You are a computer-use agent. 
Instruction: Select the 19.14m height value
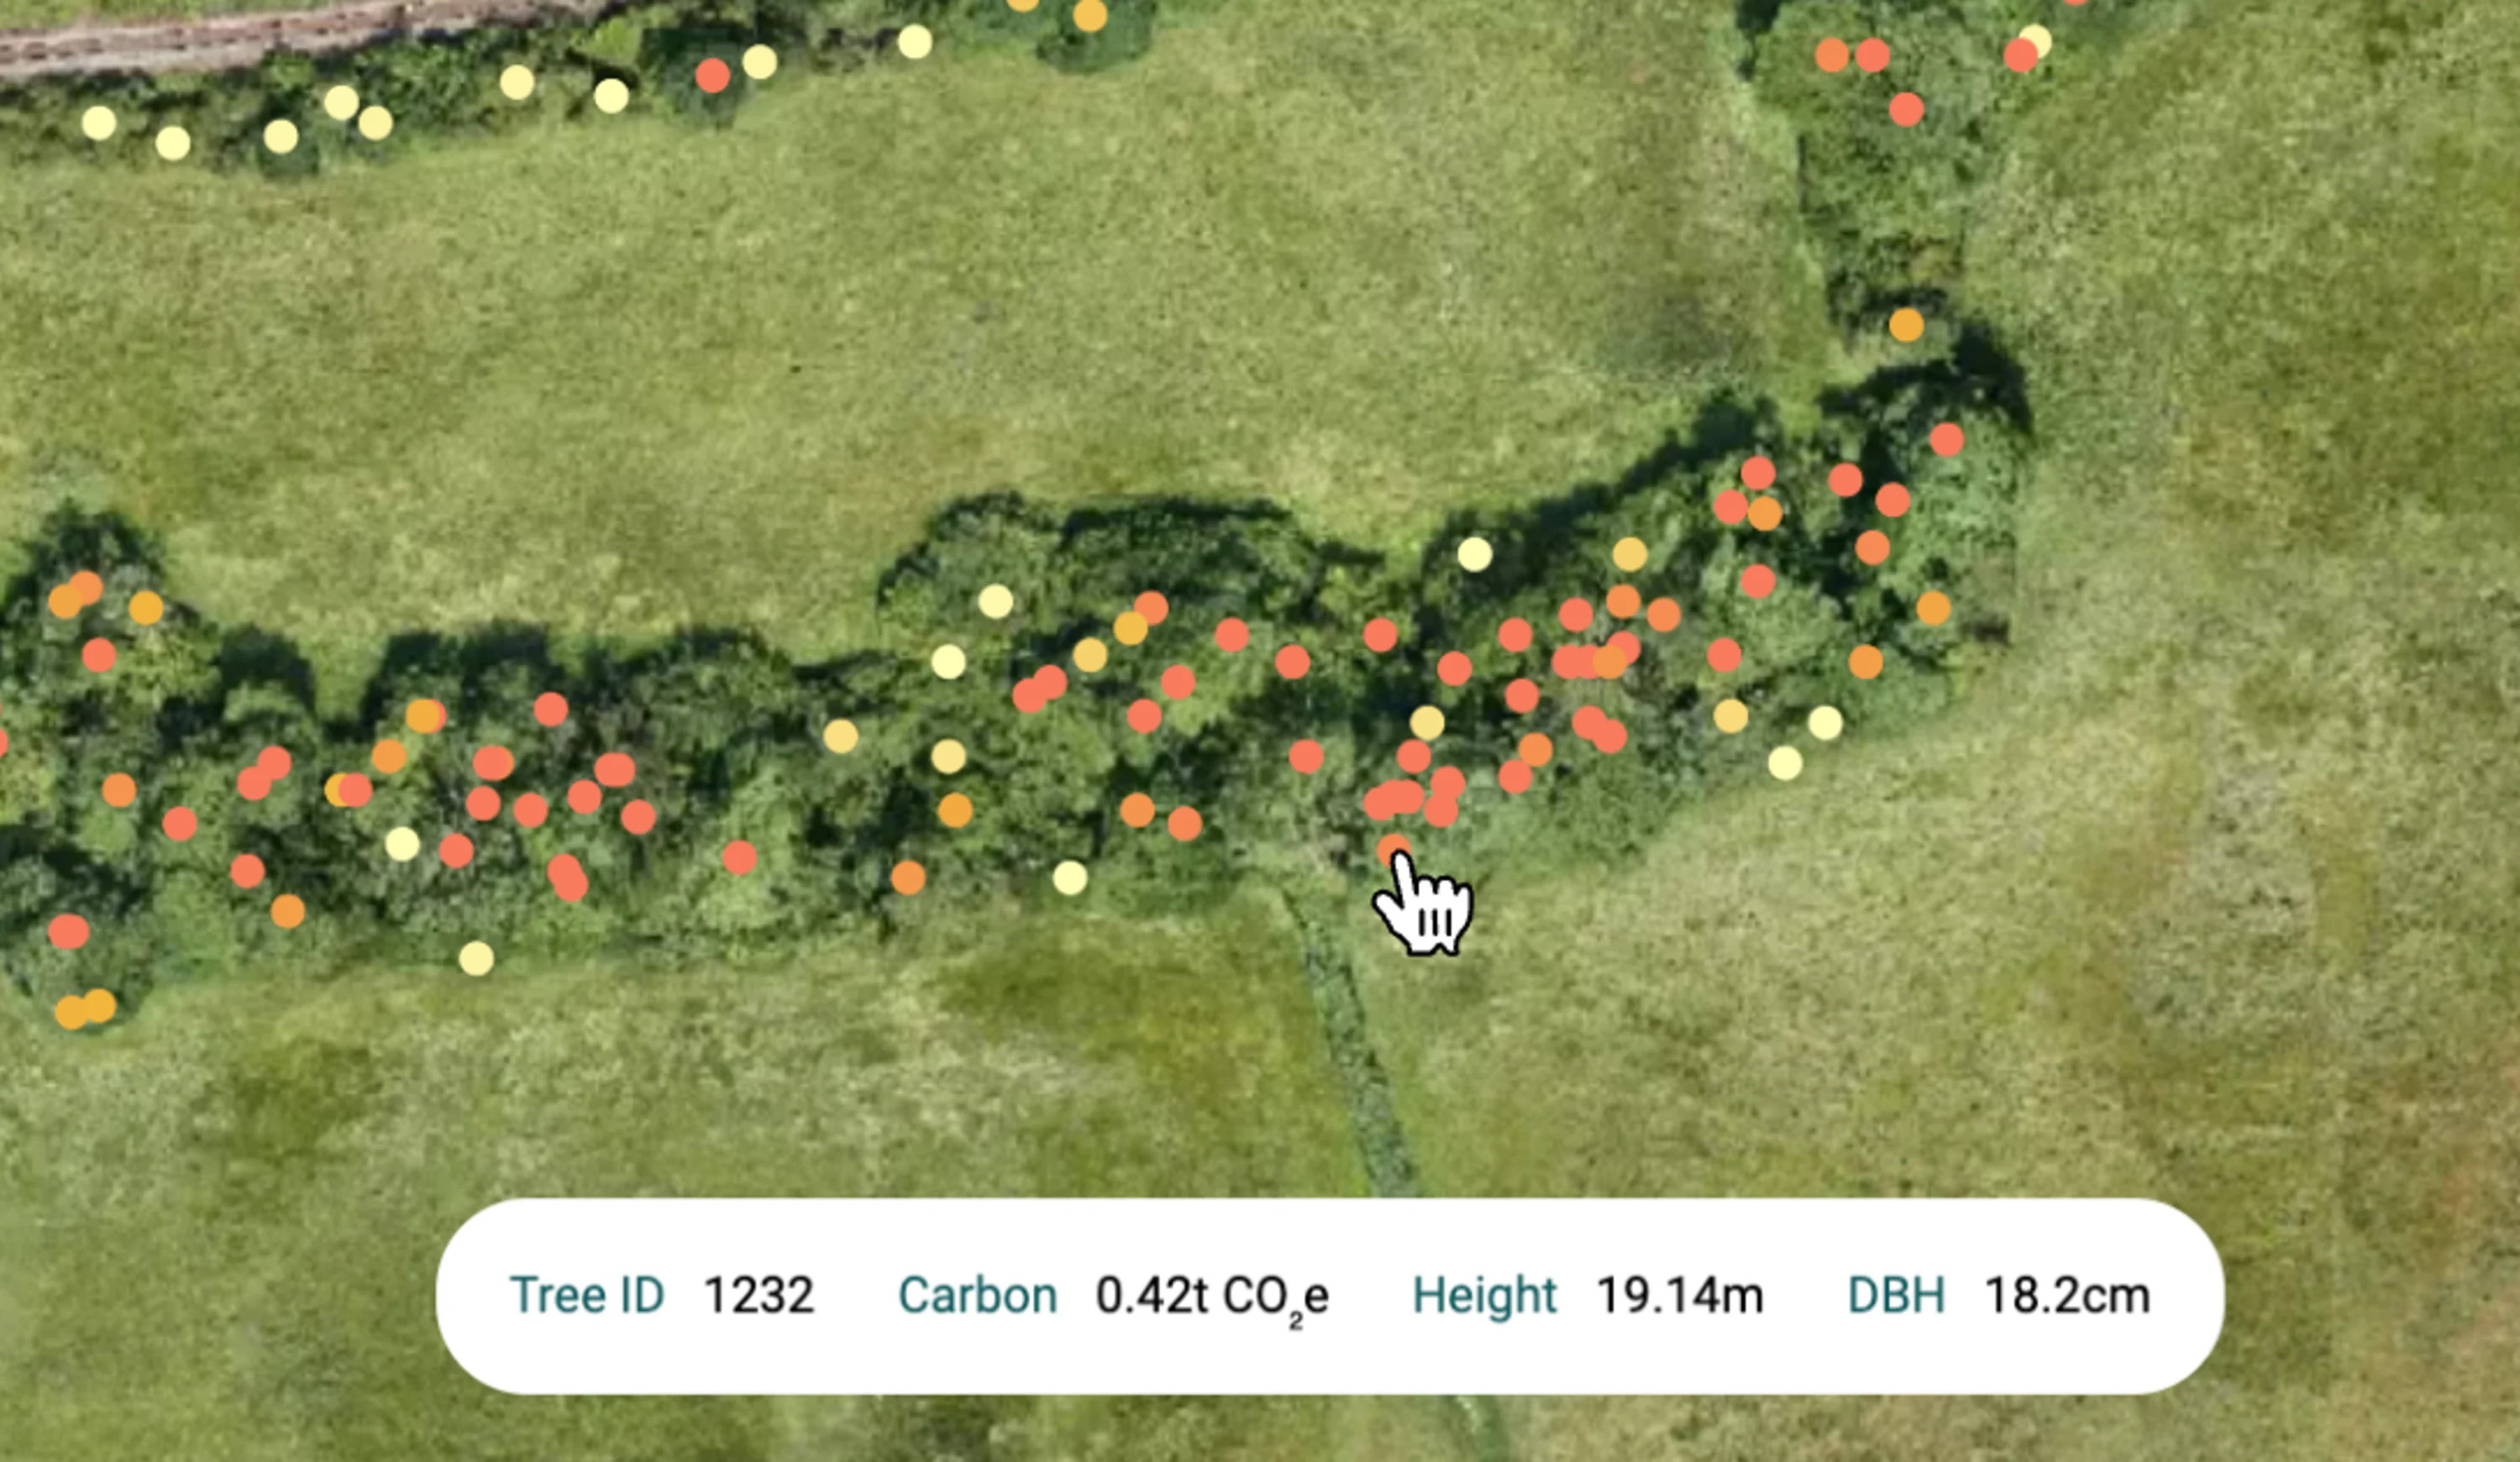point(1680,1295)
